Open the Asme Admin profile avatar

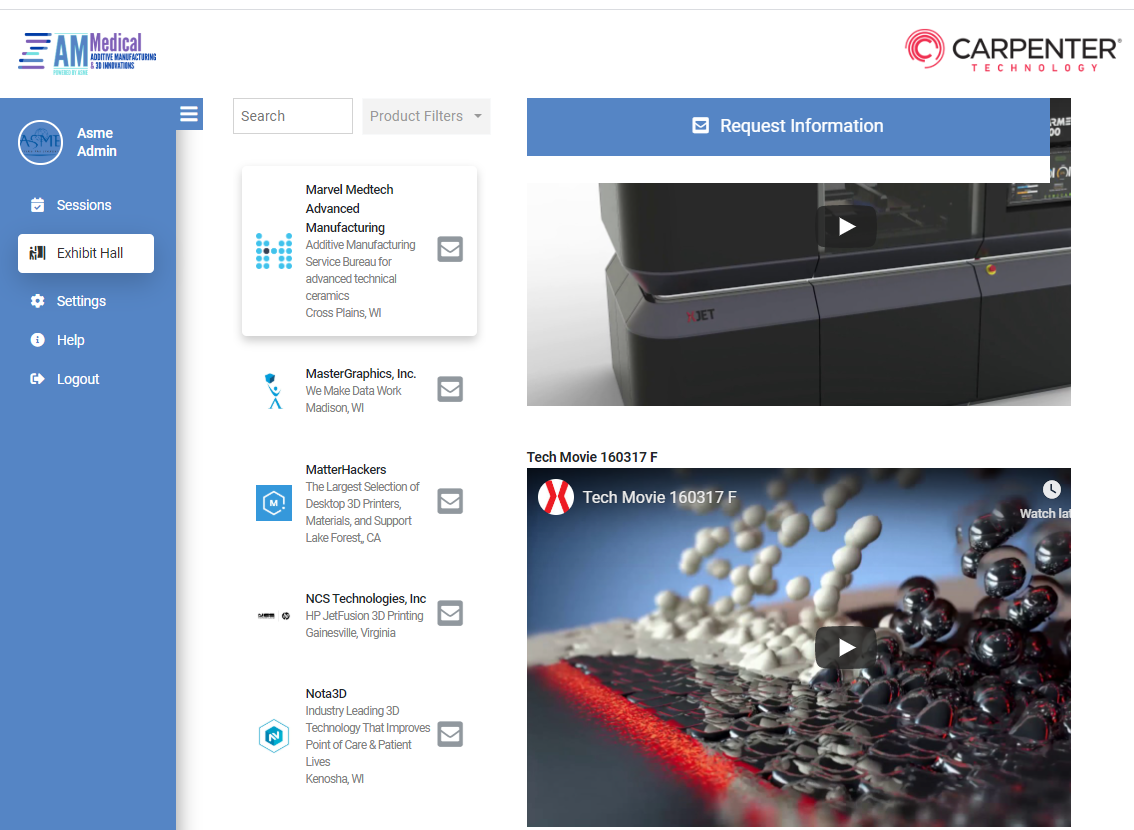click(40, 142)
